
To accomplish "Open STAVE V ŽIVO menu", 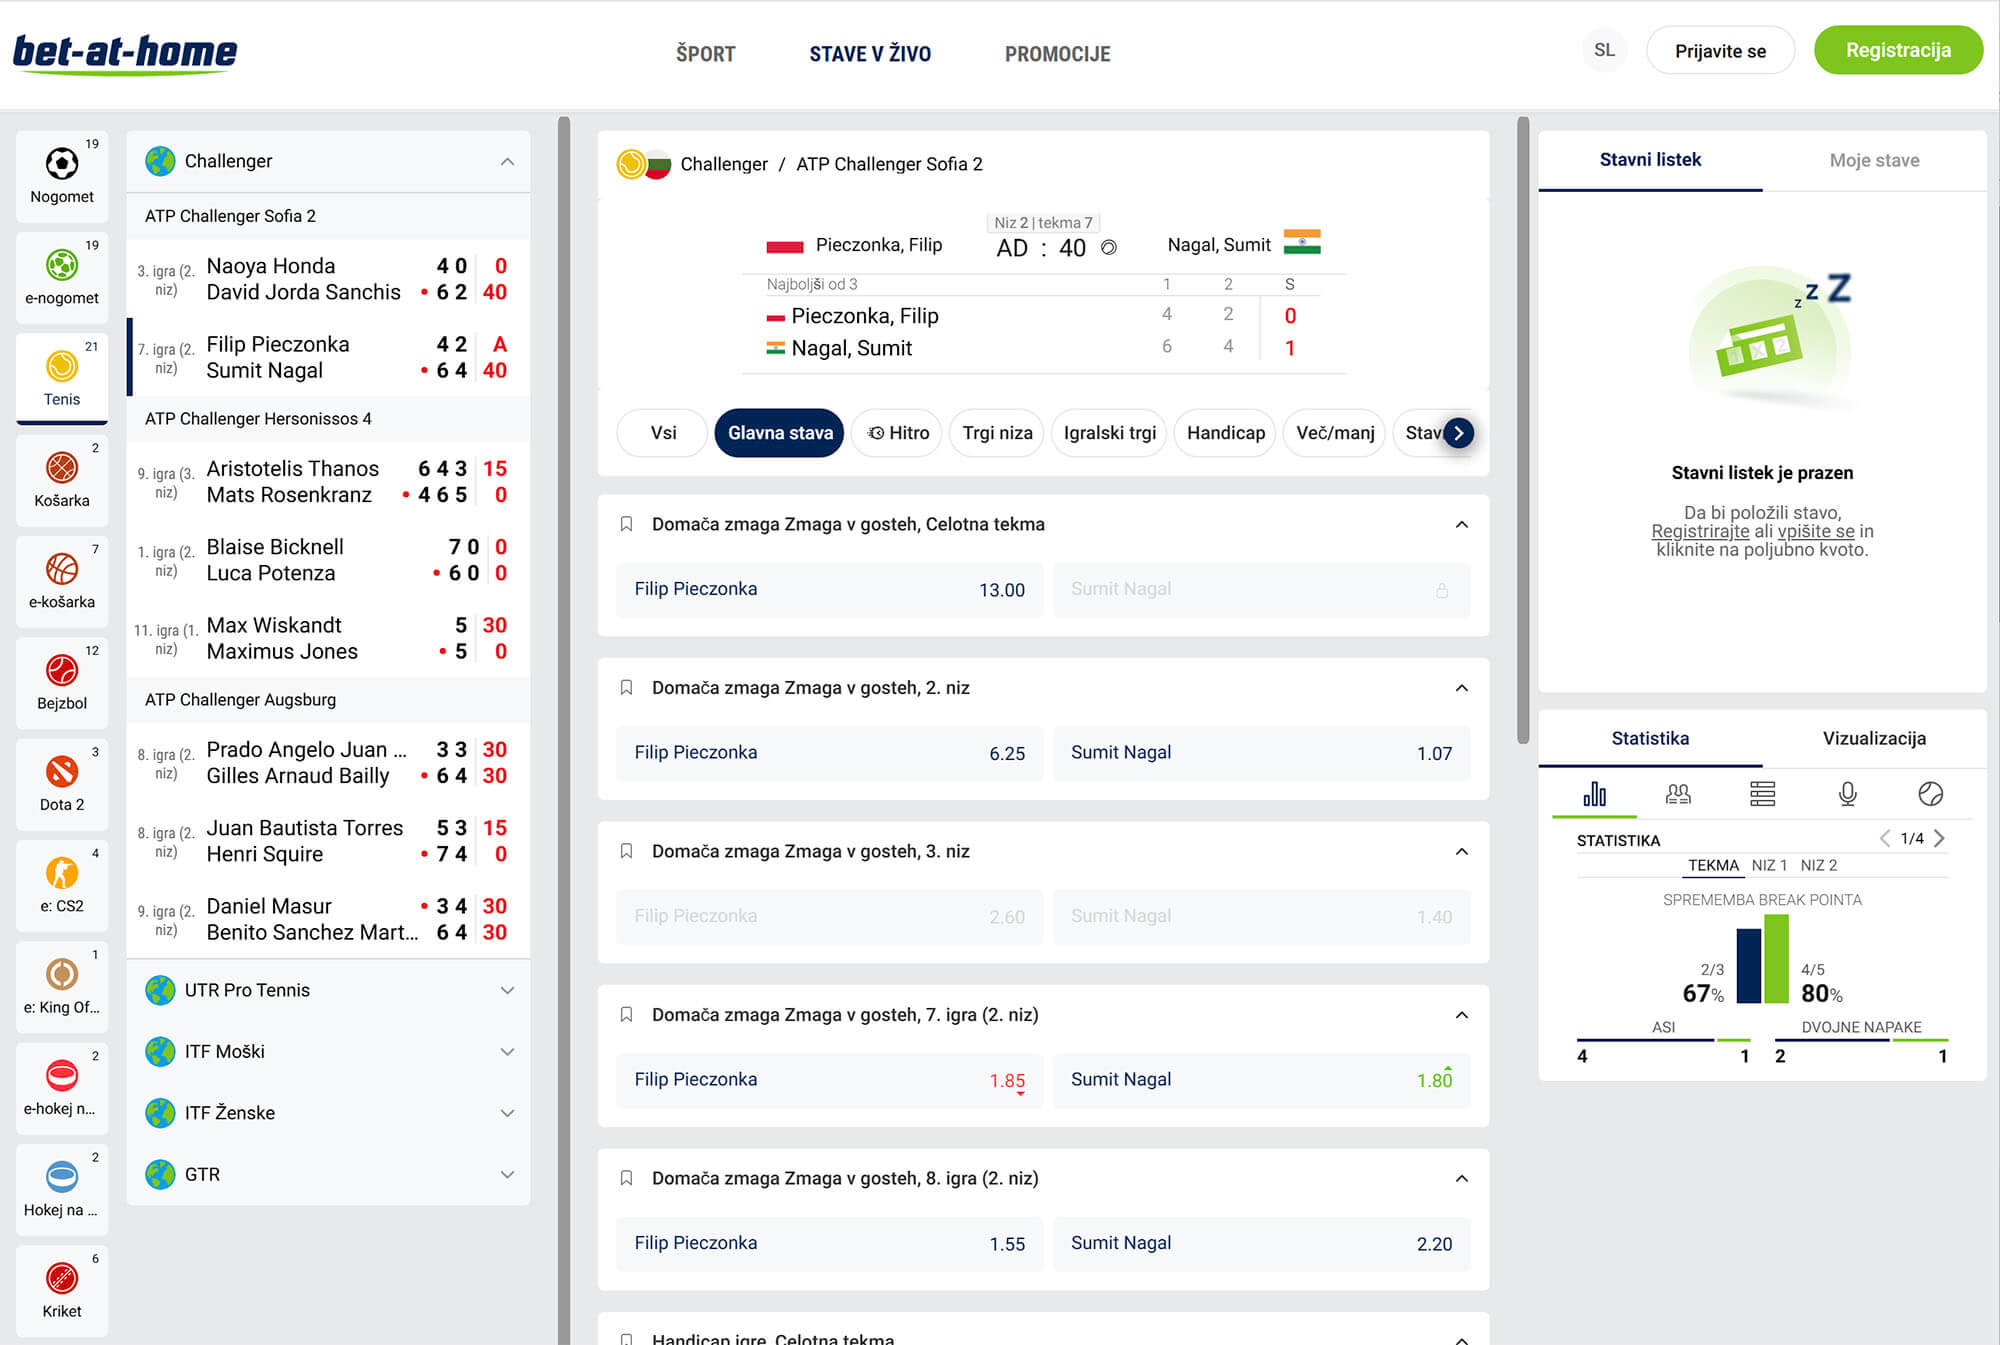I will coord(870,54).
